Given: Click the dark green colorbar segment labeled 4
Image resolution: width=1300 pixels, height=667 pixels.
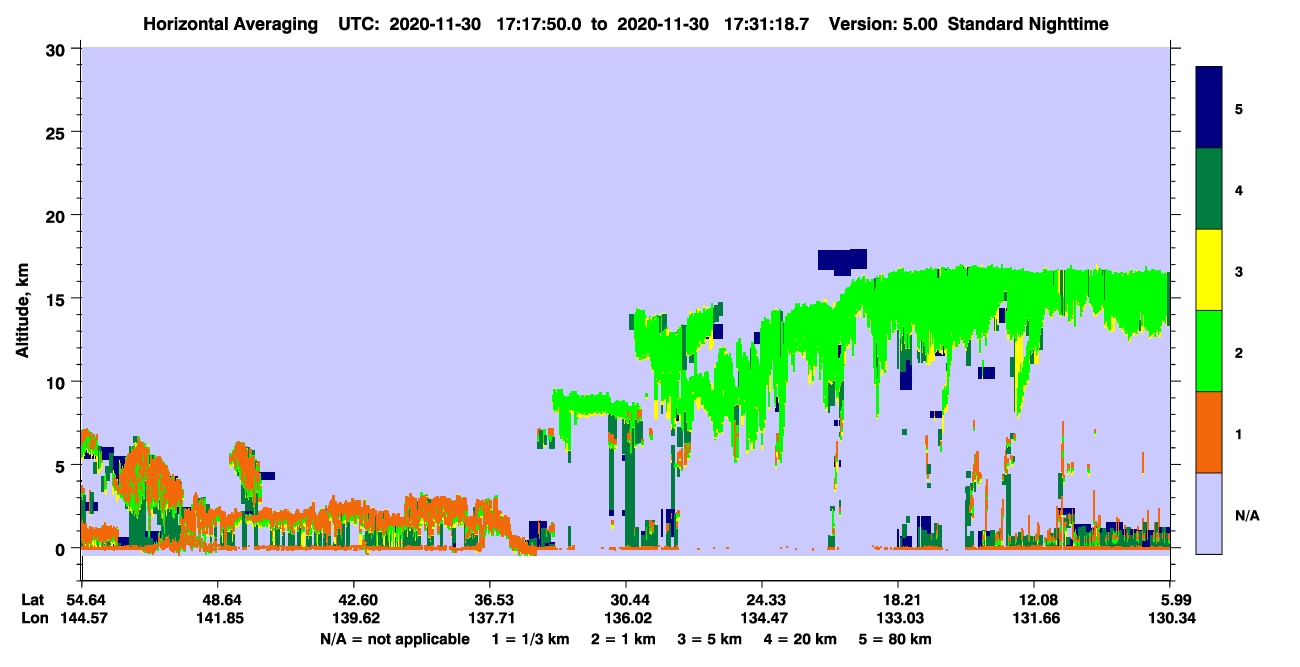Looking at the screenshot, I should coord(1209,188).
